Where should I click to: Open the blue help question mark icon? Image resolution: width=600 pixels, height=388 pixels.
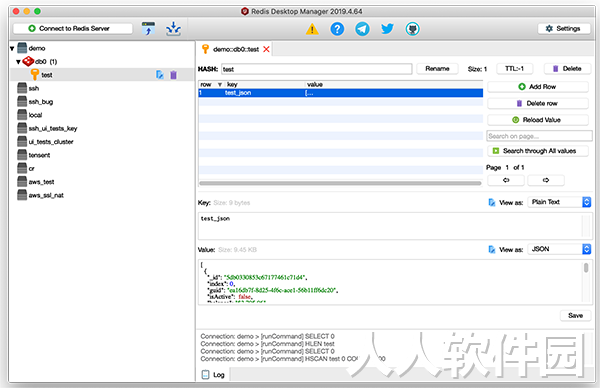[337, 29]
